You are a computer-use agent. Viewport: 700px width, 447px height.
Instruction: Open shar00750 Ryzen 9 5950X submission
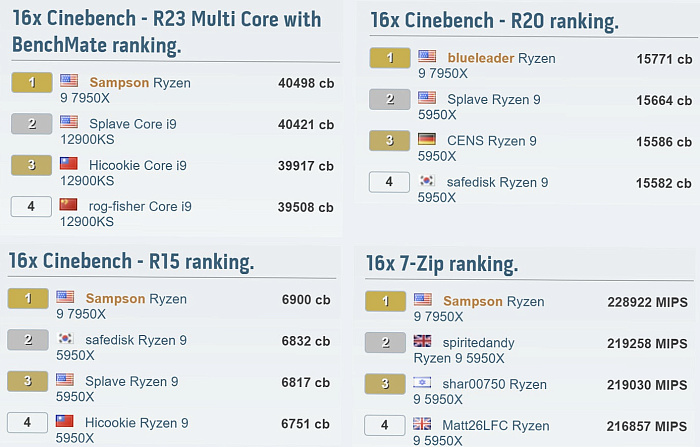pyautogui.click(x=480, y=392)
